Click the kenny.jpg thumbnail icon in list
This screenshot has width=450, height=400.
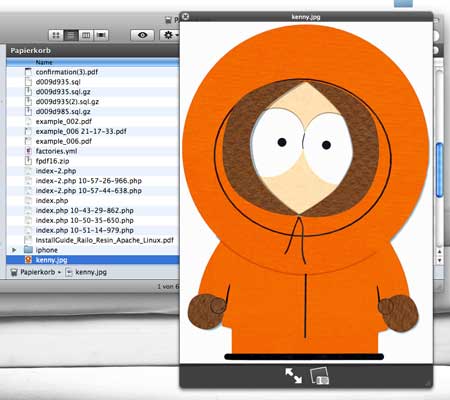29,260
